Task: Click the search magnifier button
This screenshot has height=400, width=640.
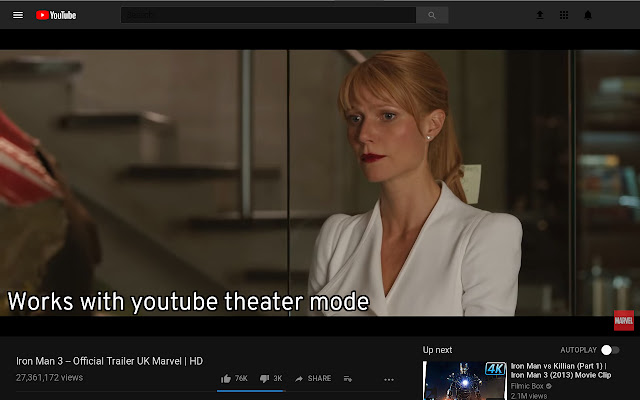Action: click(x=432, y=15)
